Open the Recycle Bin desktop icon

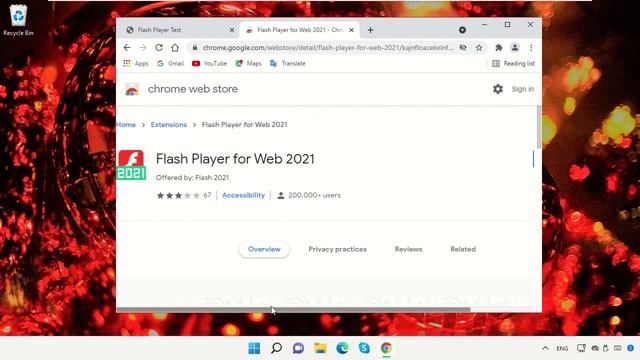[18, 20]
